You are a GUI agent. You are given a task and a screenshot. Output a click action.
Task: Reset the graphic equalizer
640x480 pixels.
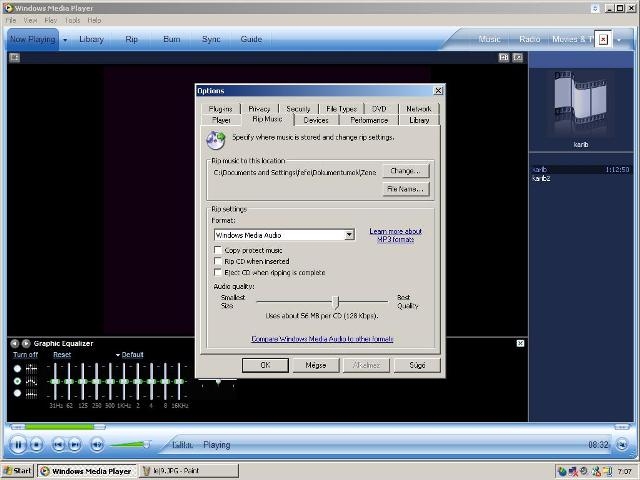point(62,355)
